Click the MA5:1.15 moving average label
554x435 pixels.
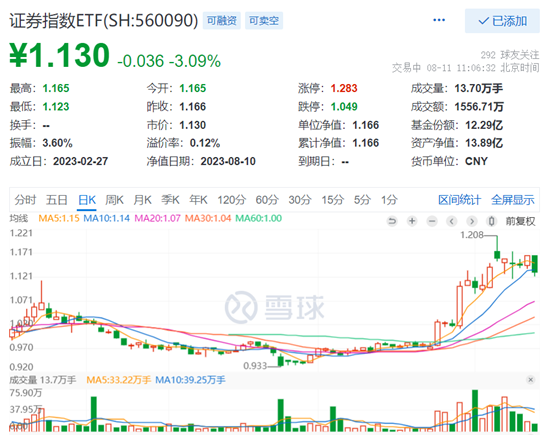coord(59,218)
